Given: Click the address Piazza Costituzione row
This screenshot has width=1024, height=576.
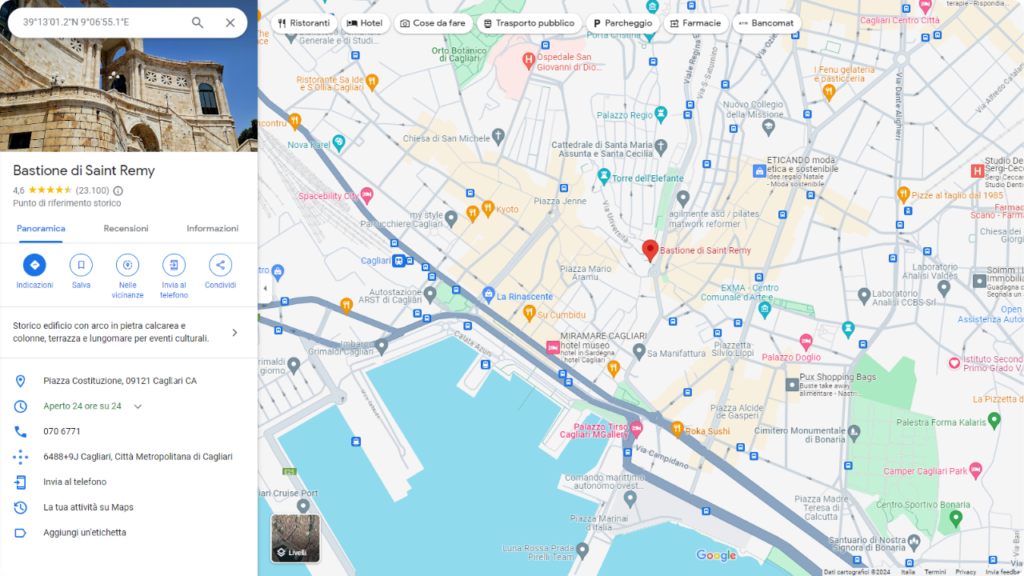Looking at the screenshot, I should (129, 381).
